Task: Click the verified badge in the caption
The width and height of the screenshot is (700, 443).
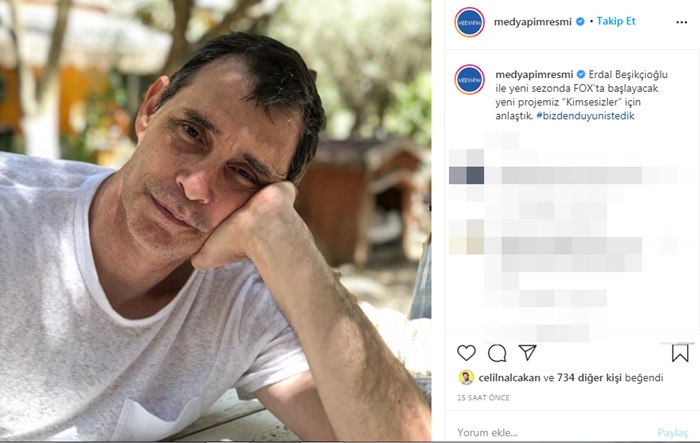Action: [x=581, y=74]
